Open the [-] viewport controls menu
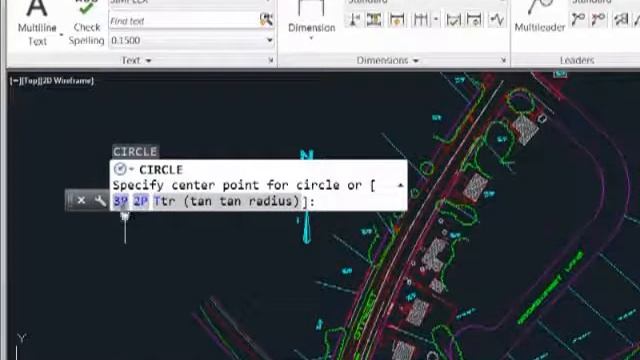 [x=15, y=81]
